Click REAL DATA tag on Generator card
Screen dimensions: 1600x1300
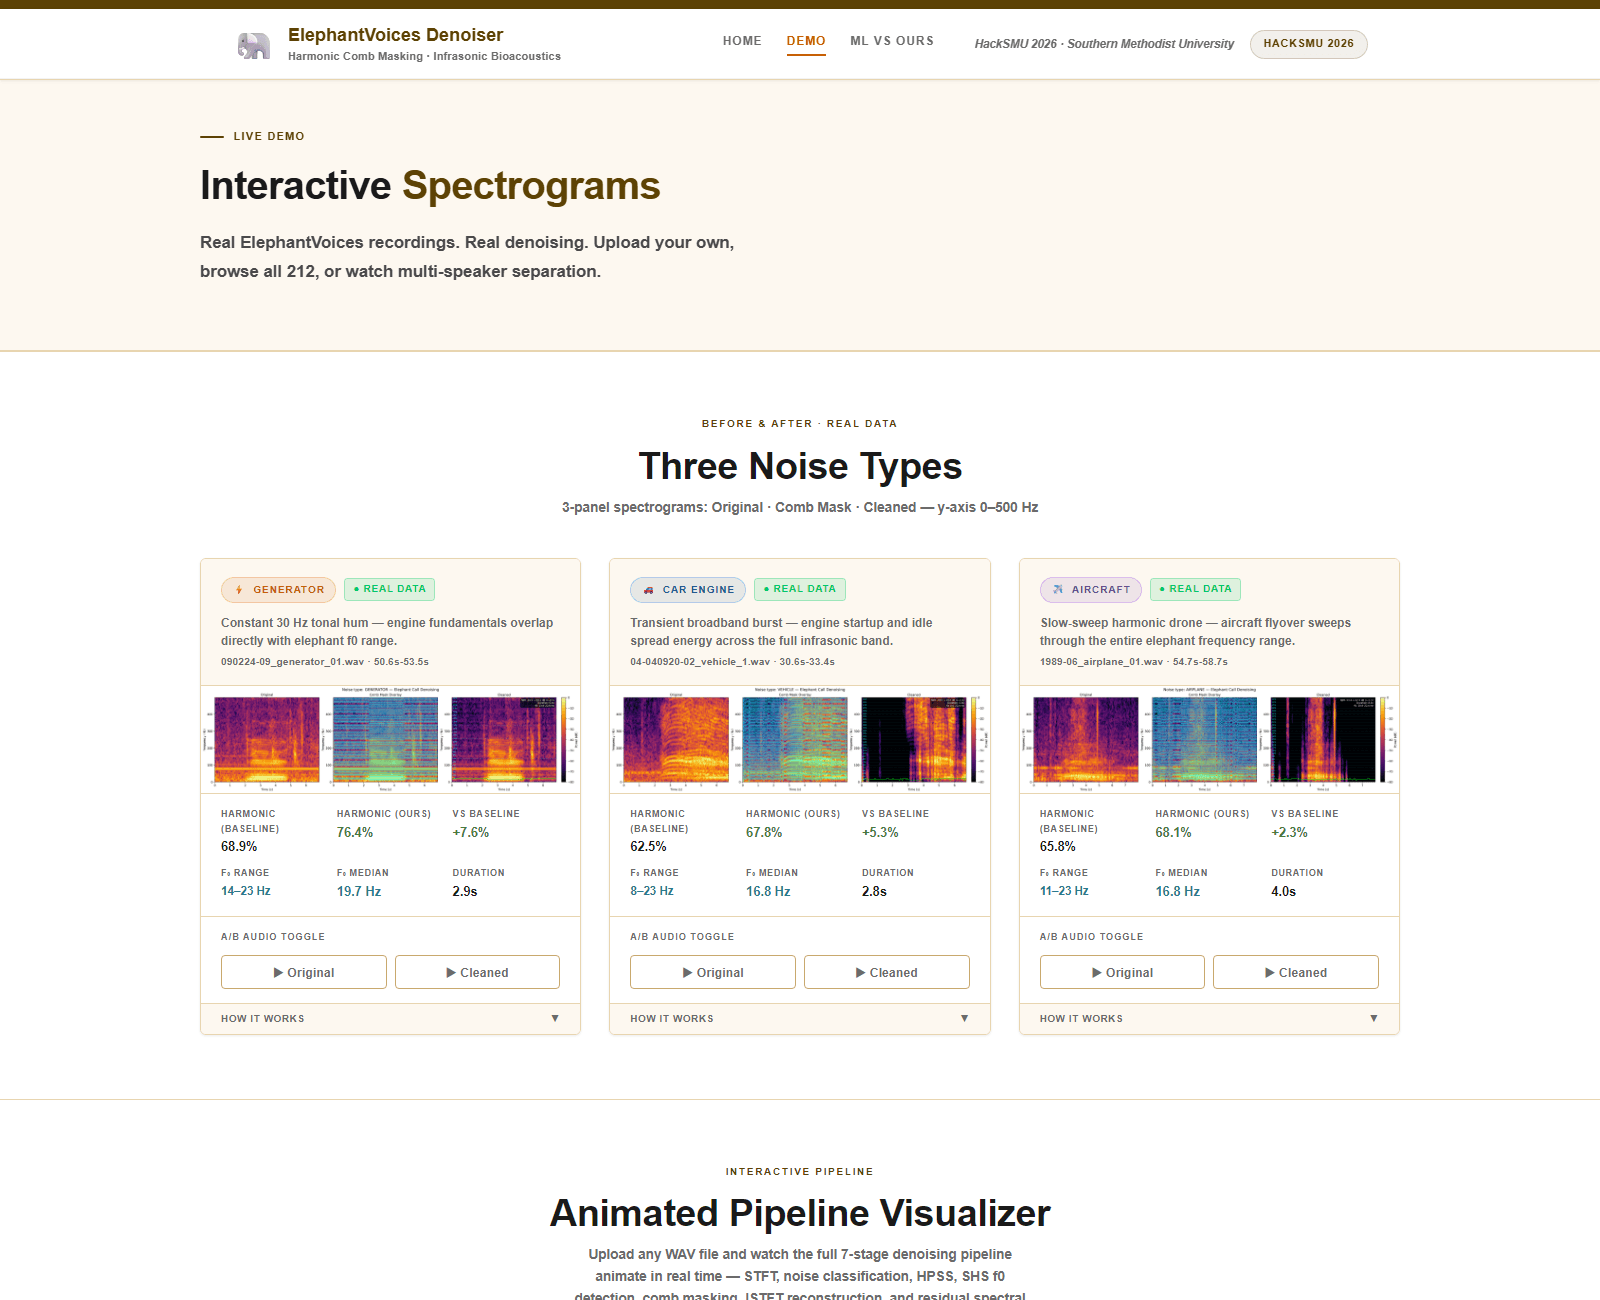click(x=390, y=589)
